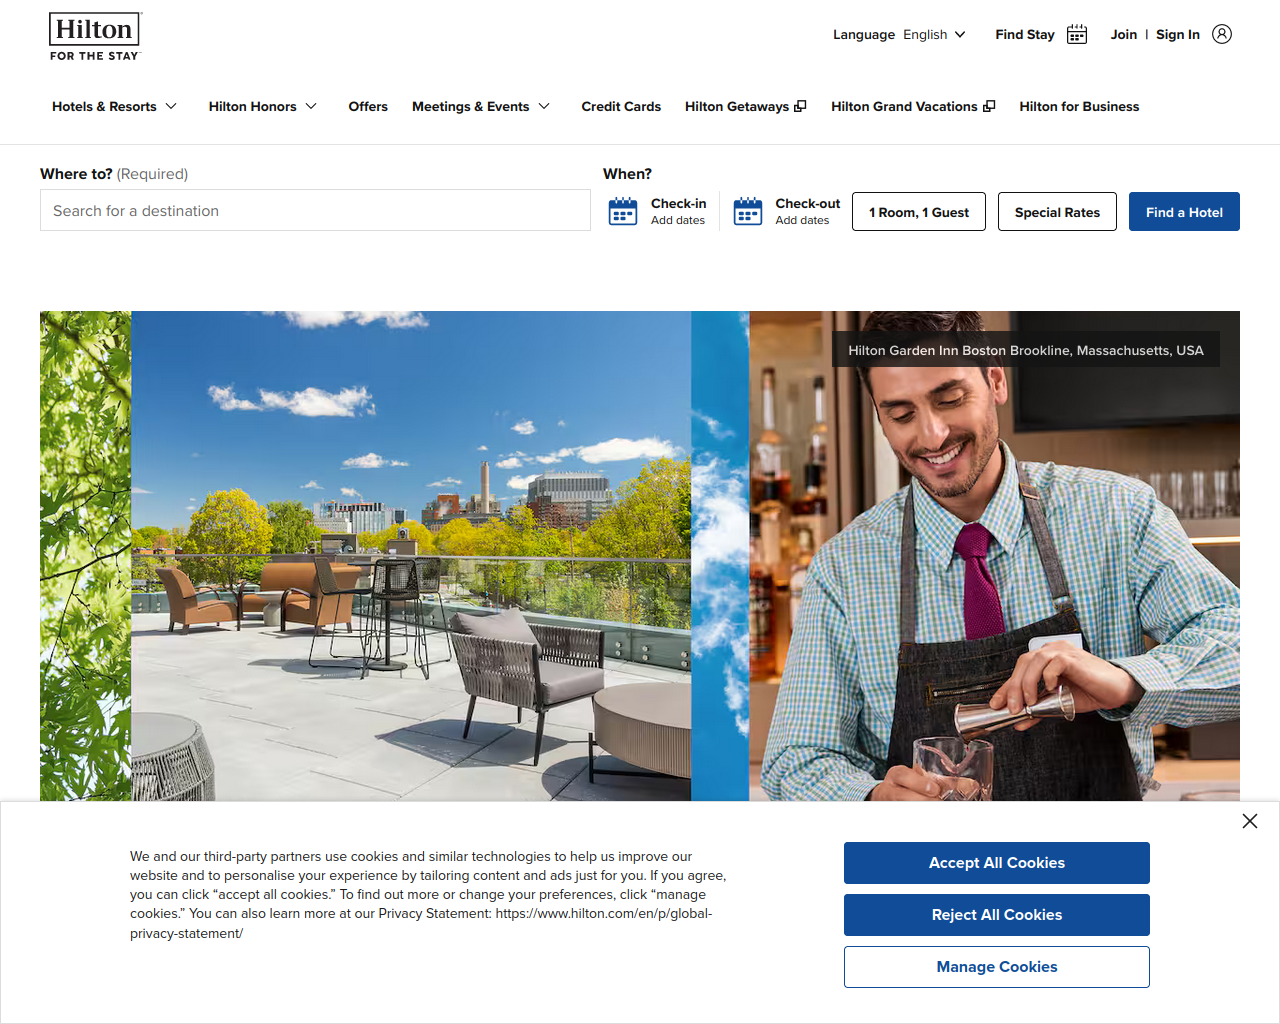Expand Hilton Honors menu chevron

pyautogui.click(x=311, y=106)
